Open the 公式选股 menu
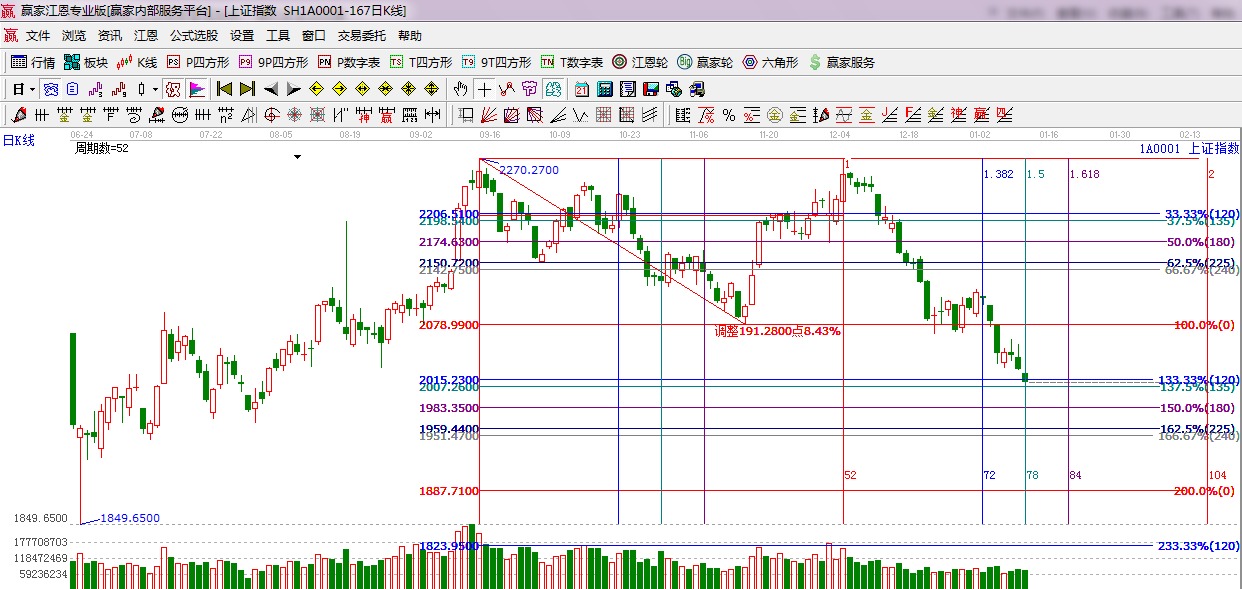Image resolution: width=1242 pixels, height=589 pixels. 193,35
